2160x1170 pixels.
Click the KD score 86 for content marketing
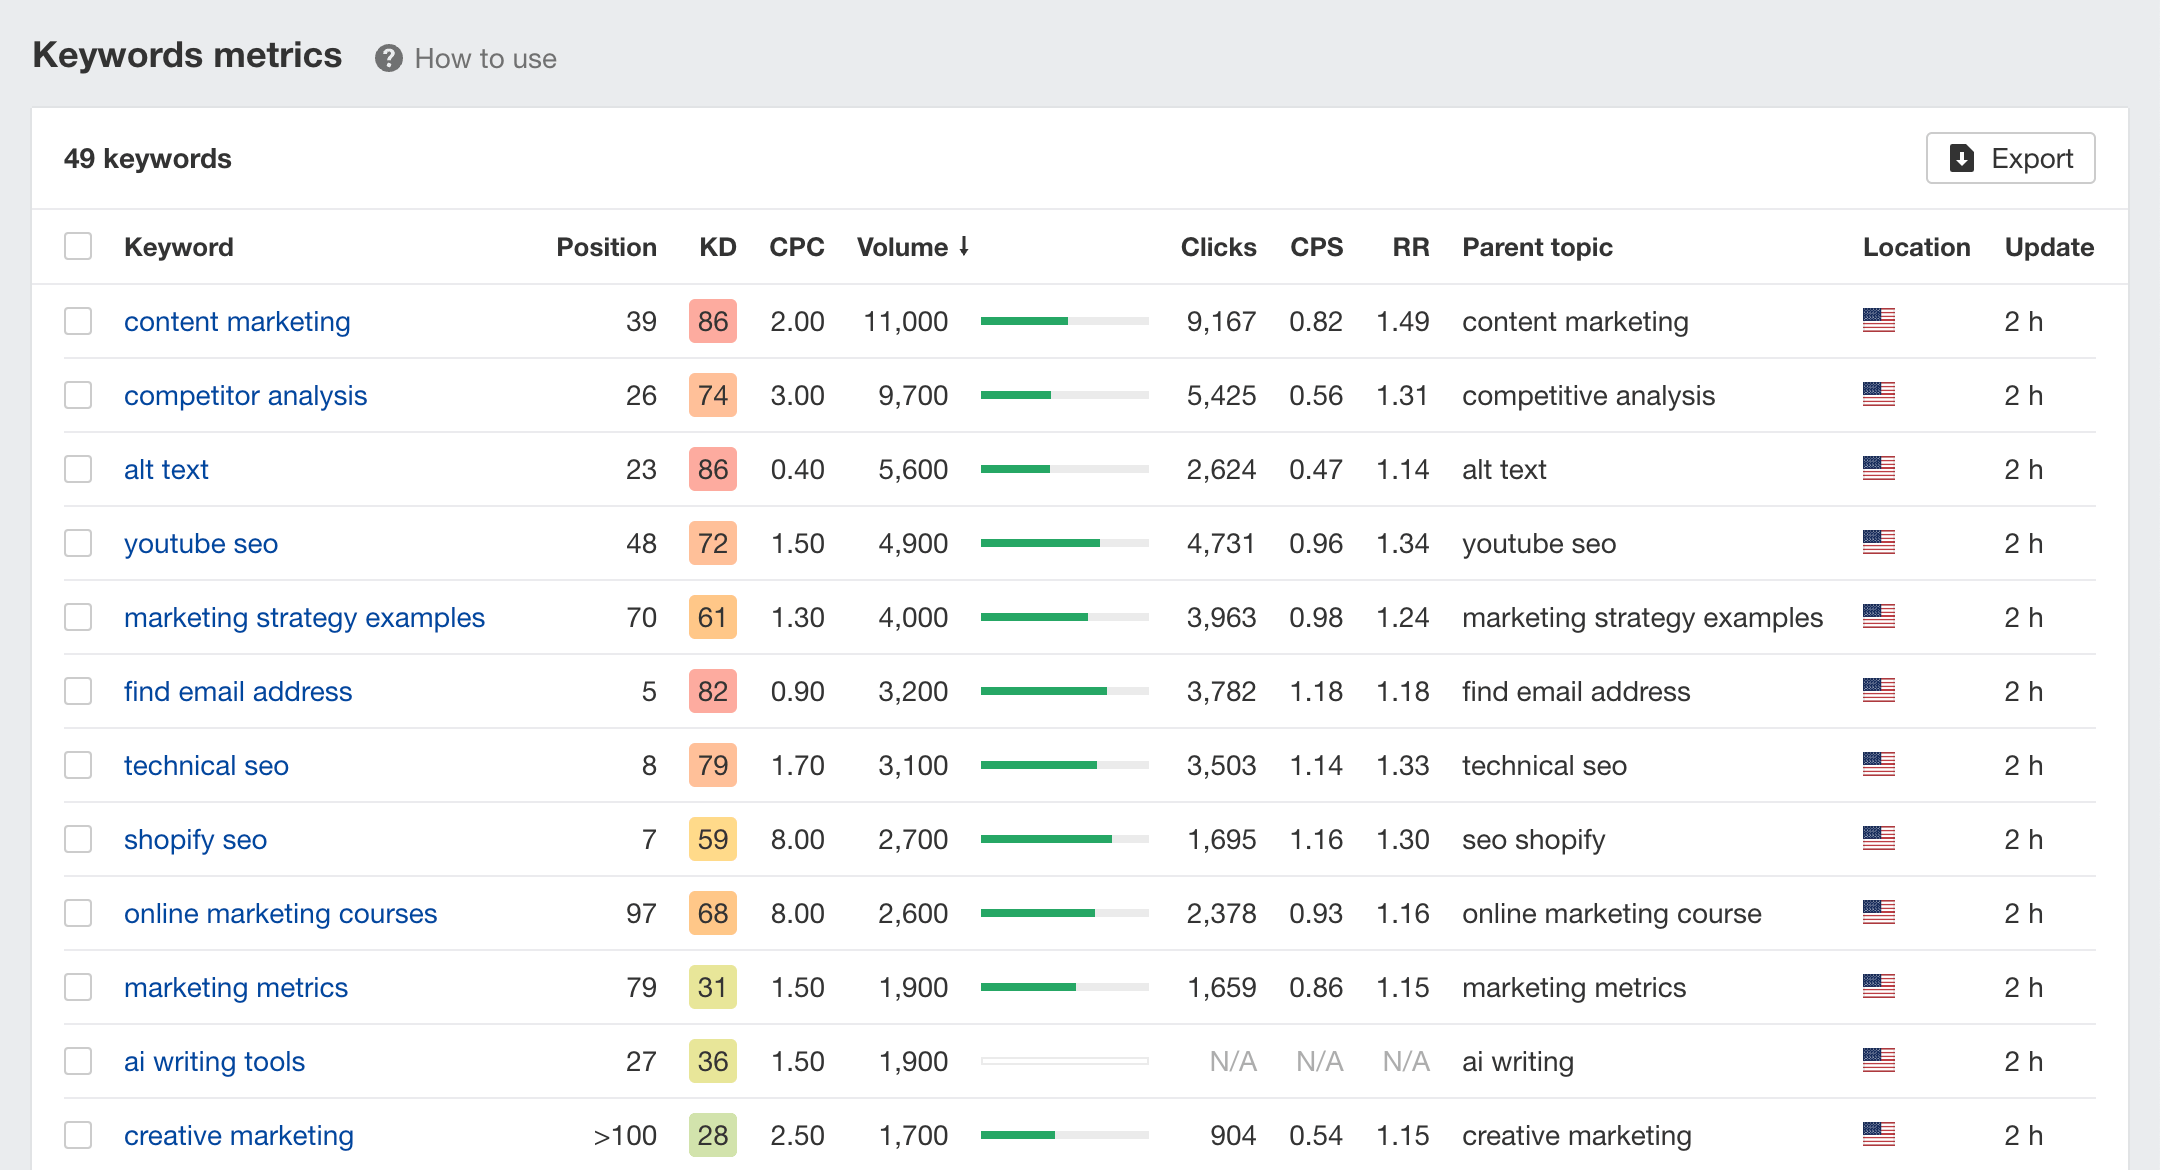click(x=710, y=321)
